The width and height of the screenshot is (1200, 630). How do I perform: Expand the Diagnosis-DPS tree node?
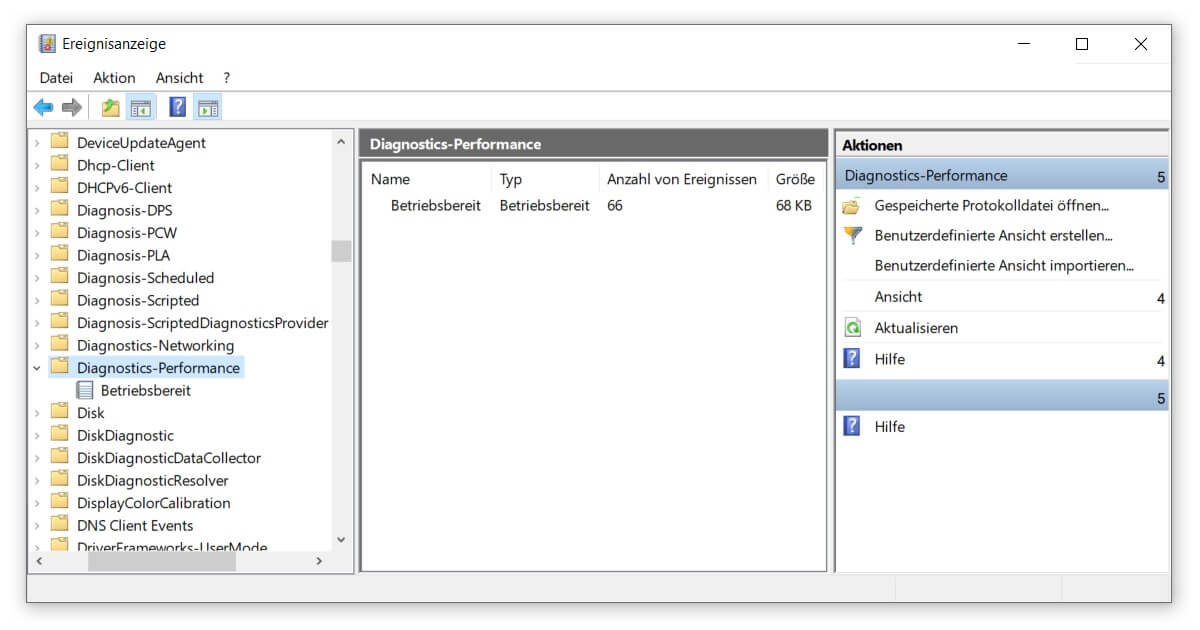pyautogui.click(x=37, y=211)
